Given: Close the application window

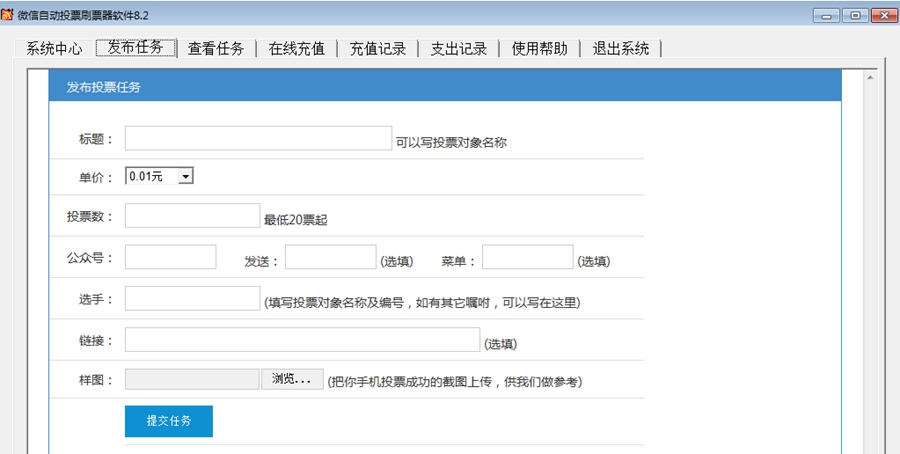Looking at the screenshot, I should click(x=884, y=15).
